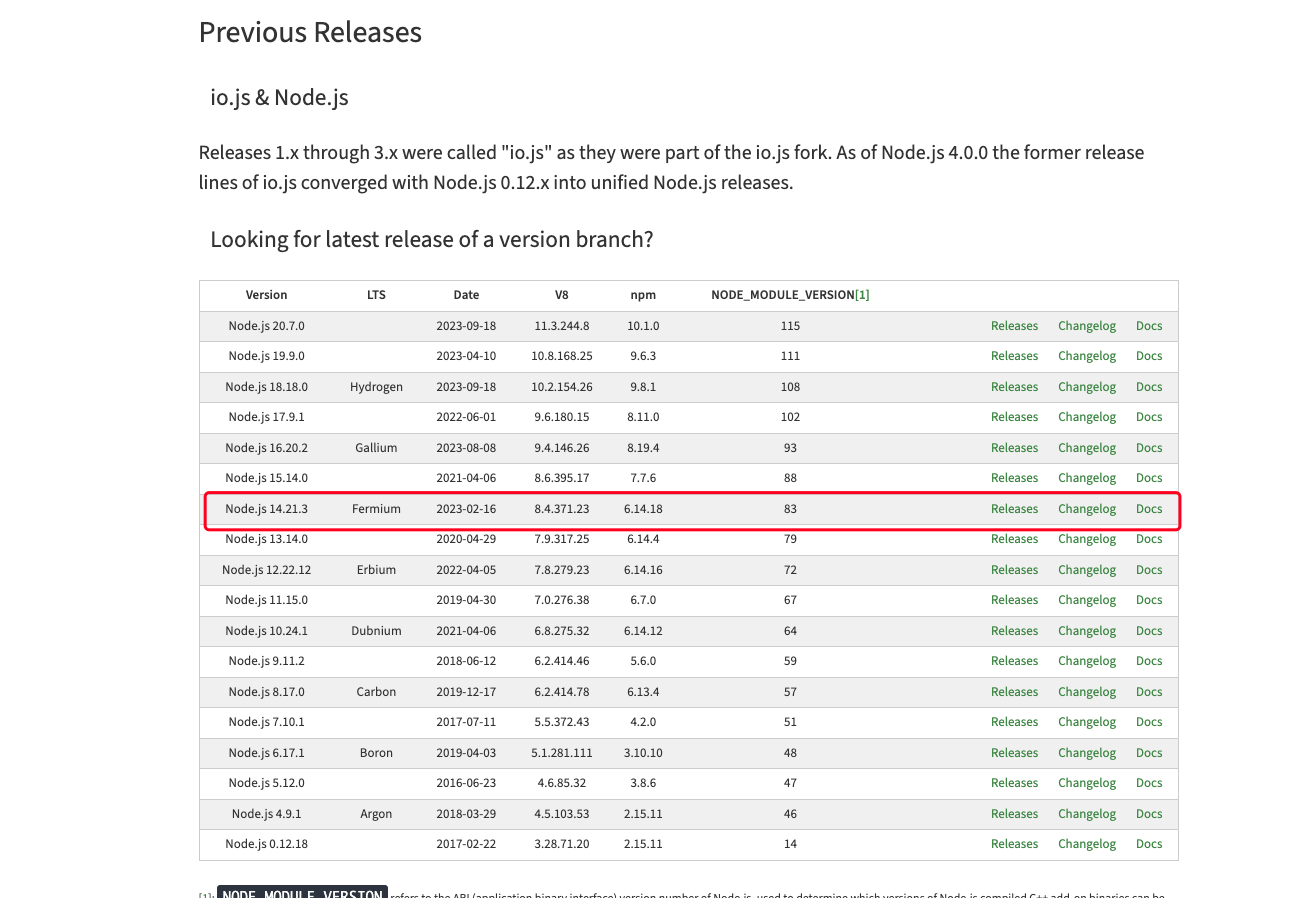
Task: Click the Erbium LTS codename cell
Action: tap(376, 570)
